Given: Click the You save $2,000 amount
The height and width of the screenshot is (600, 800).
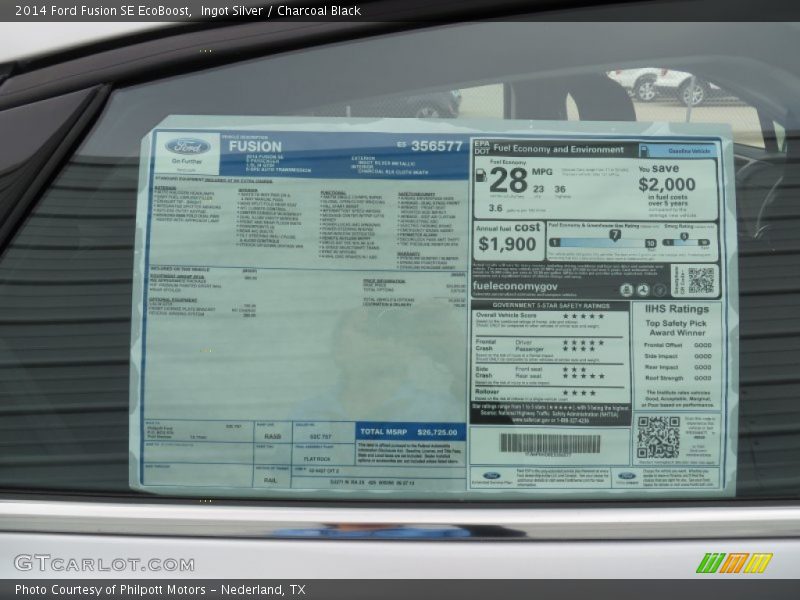Looking at the screenshot, I should 667,184.
